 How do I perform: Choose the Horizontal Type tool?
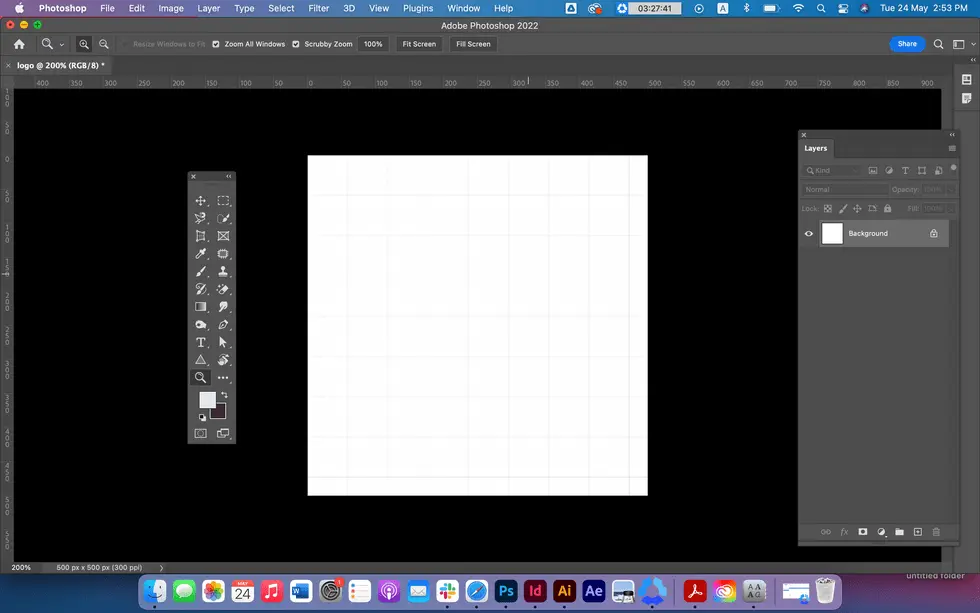coord(201,342)
